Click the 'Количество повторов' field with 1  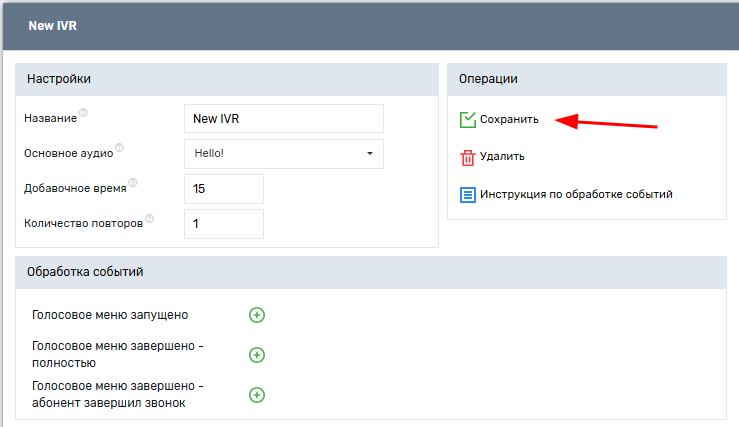click(224, 224)
